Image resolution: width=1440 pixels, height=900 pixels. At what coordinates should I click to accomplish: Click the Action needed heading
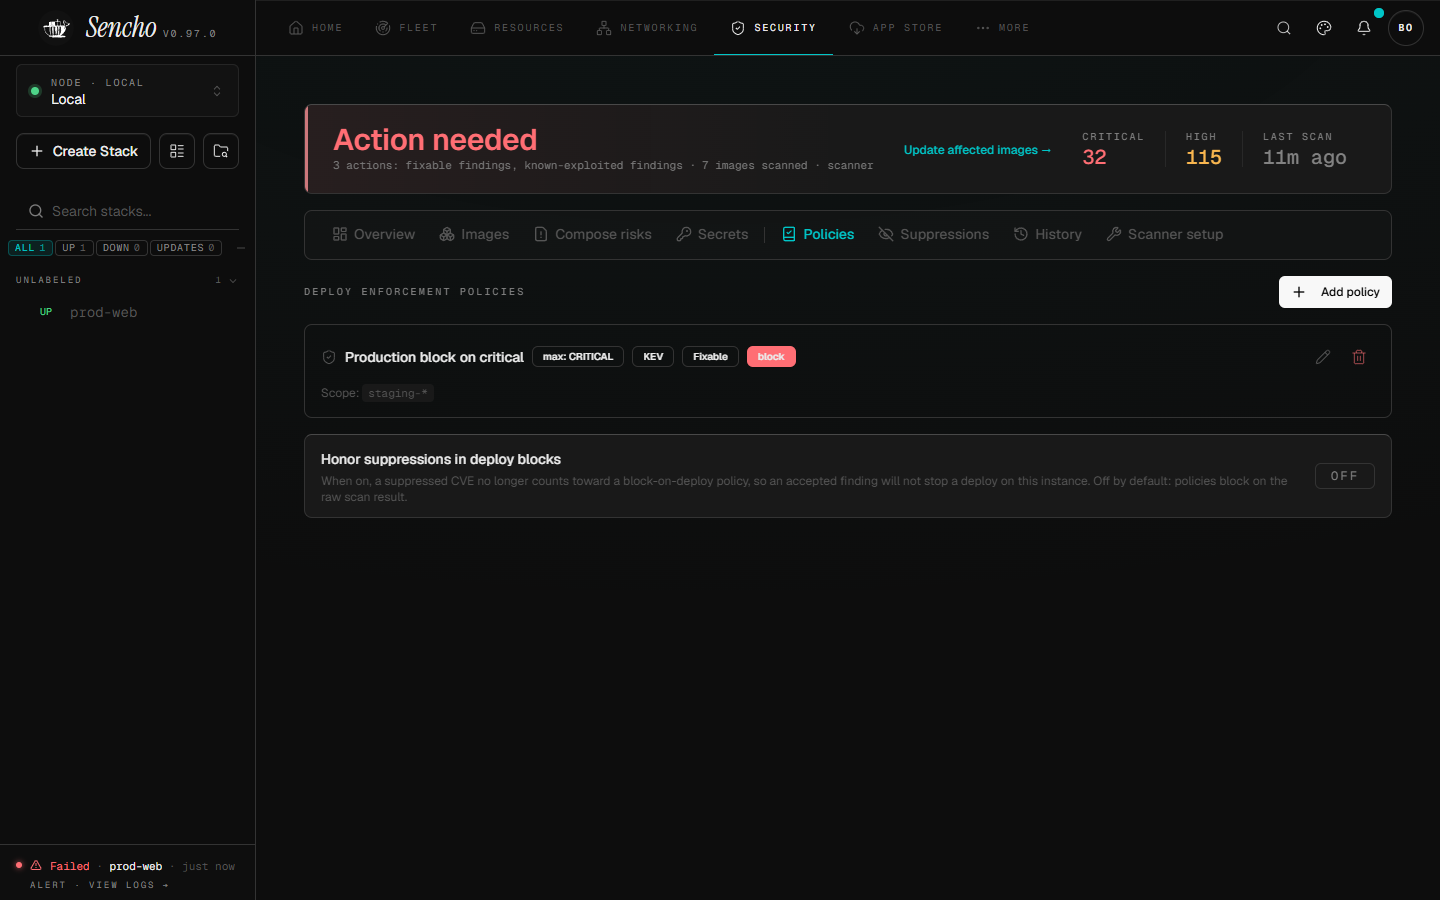click(435, 140)
